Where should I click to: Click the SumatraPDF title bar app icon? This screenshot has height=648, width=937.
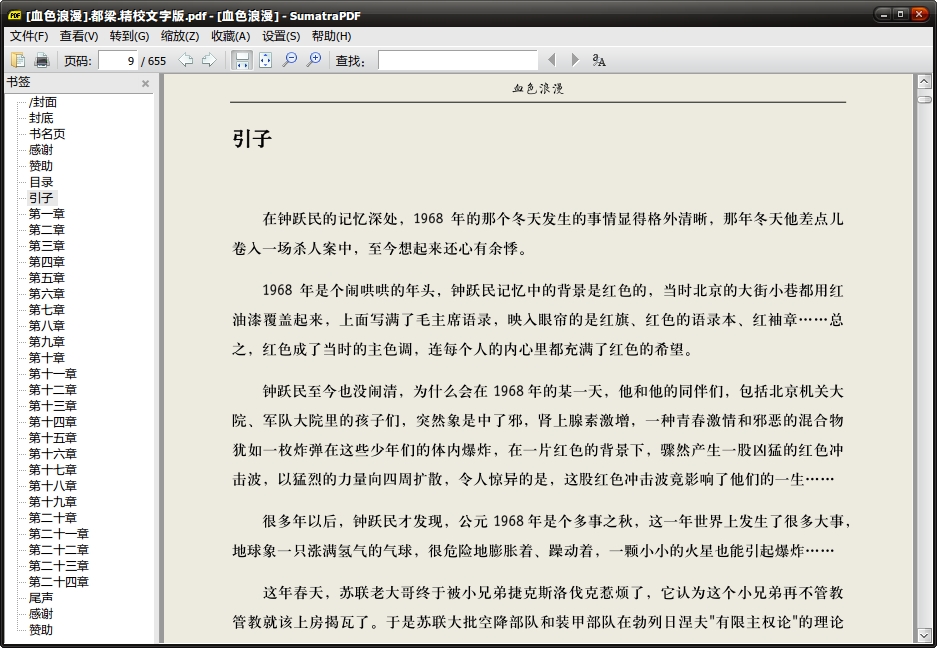(15, 16)
